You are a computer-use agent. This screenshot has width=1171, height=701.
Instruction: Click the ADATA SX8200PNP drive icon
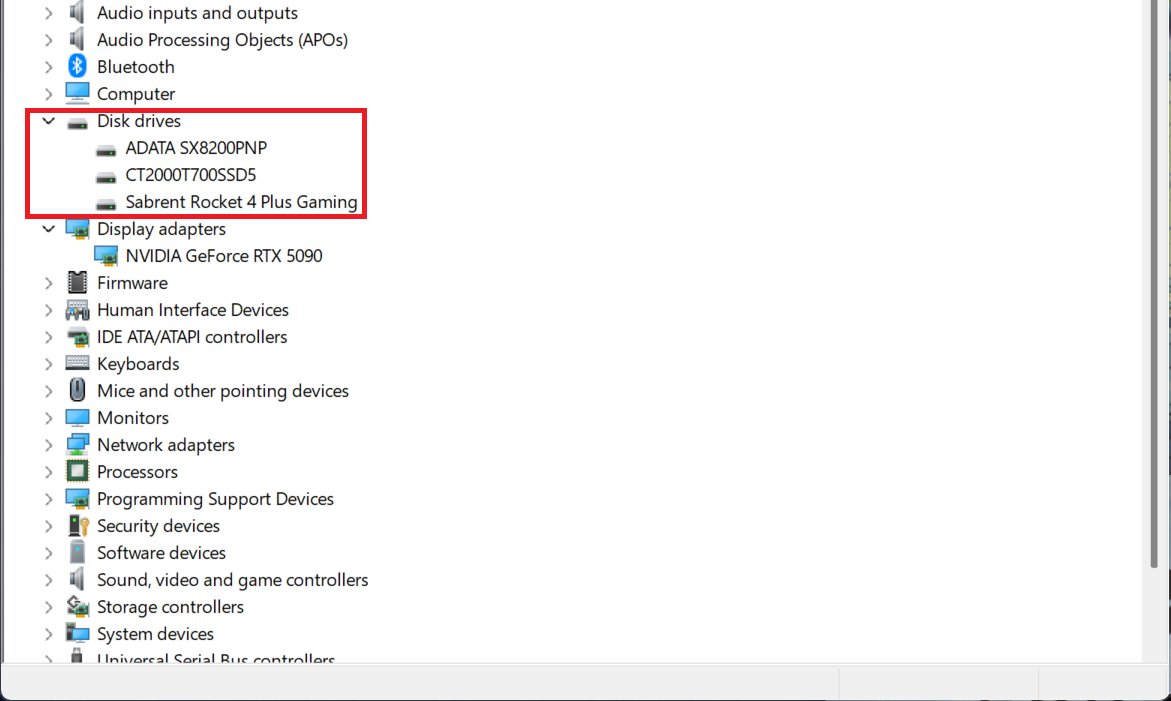[x=106, y=149]
